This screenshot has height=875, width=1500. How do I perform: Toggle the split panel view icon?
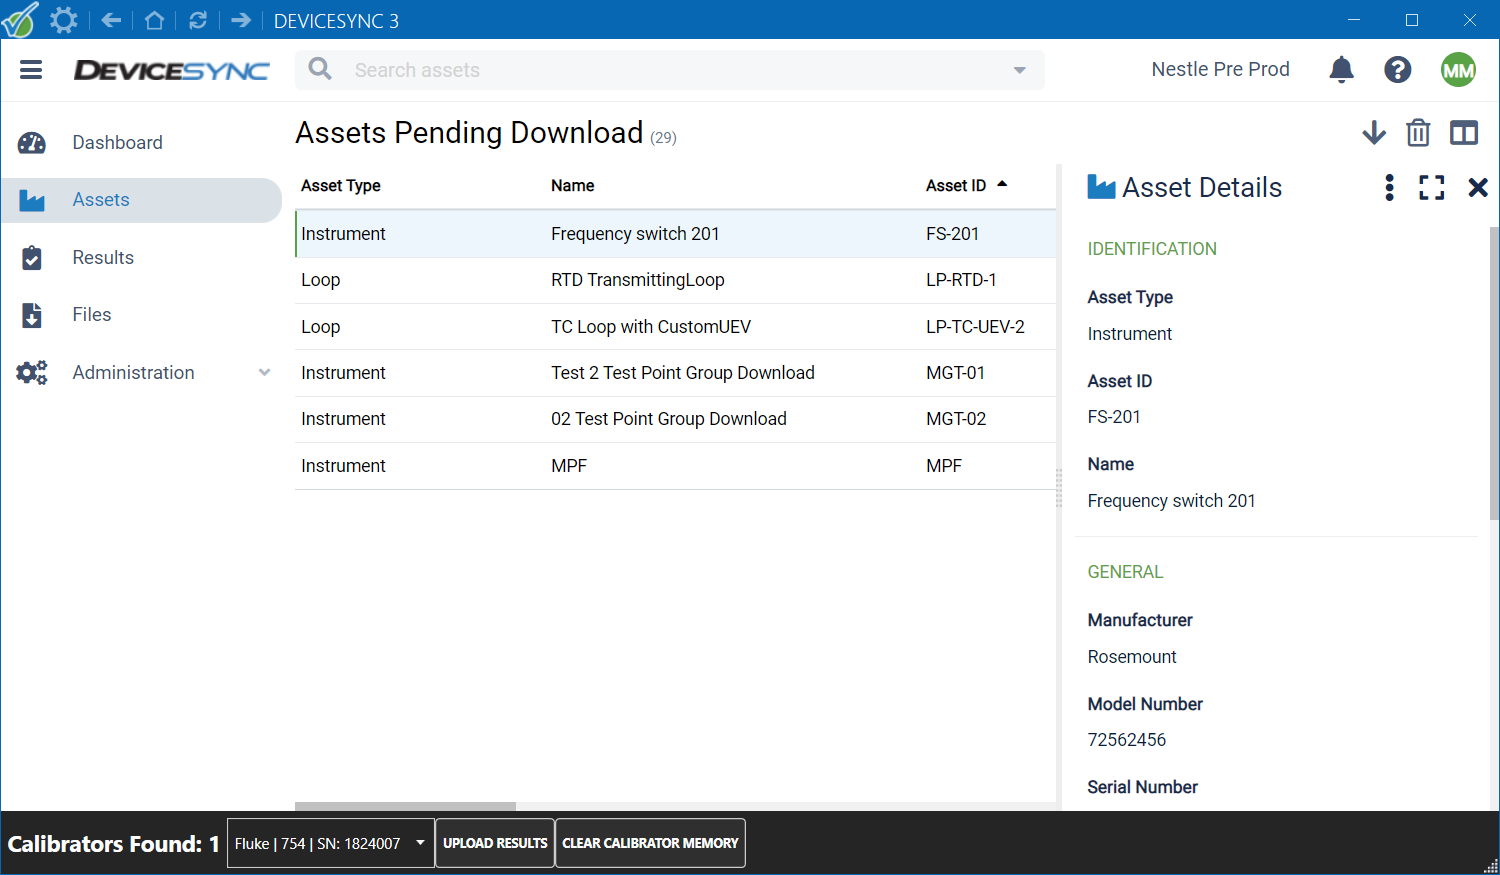[x=1464, y=133]
